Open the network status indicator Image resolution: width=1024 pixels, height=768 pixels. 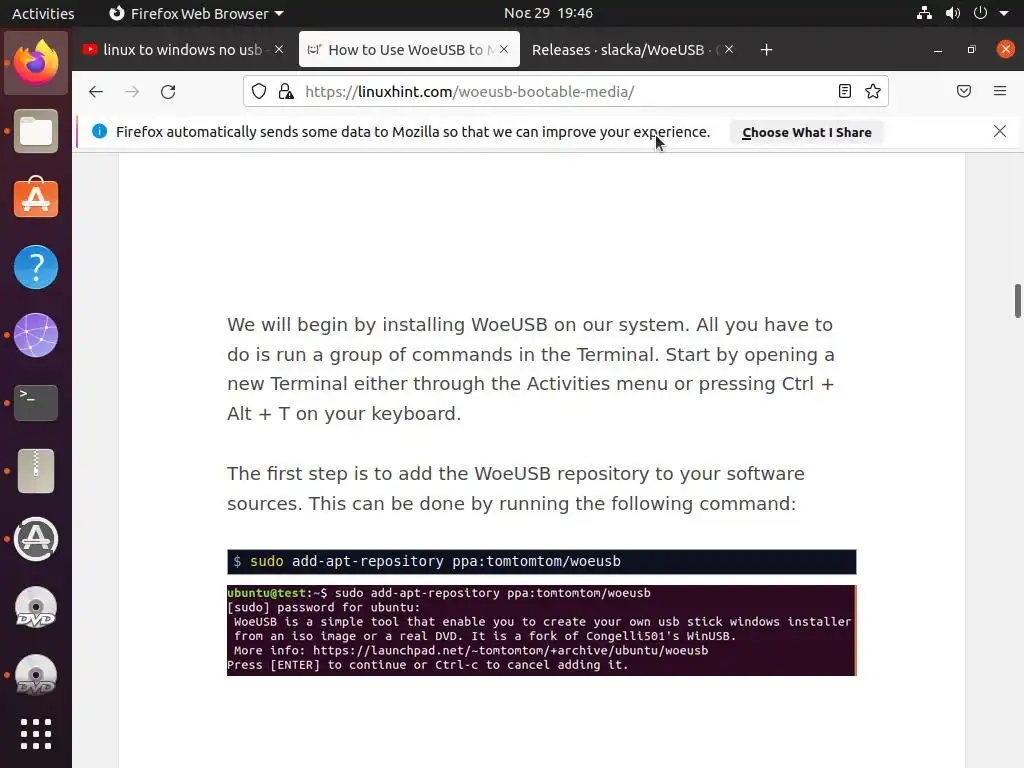coord(924,13)
